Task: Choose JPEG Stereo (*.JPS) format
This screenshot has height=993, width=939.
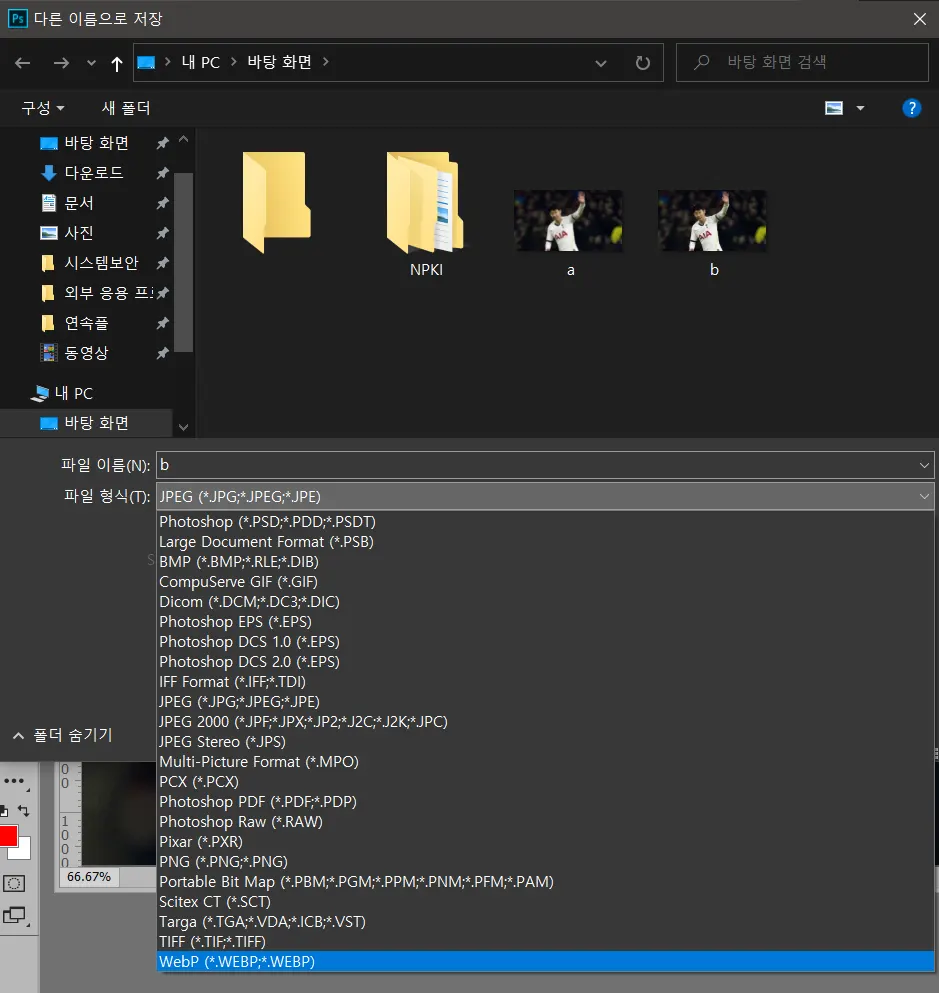Action: click(x=545, y=742)
